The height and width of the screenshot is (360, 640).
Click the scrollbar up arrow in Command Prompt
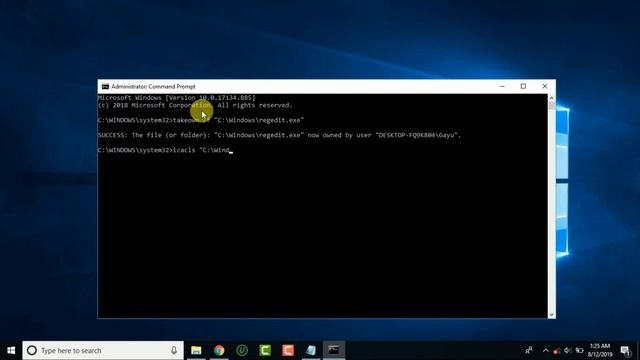tap(551, 98)
